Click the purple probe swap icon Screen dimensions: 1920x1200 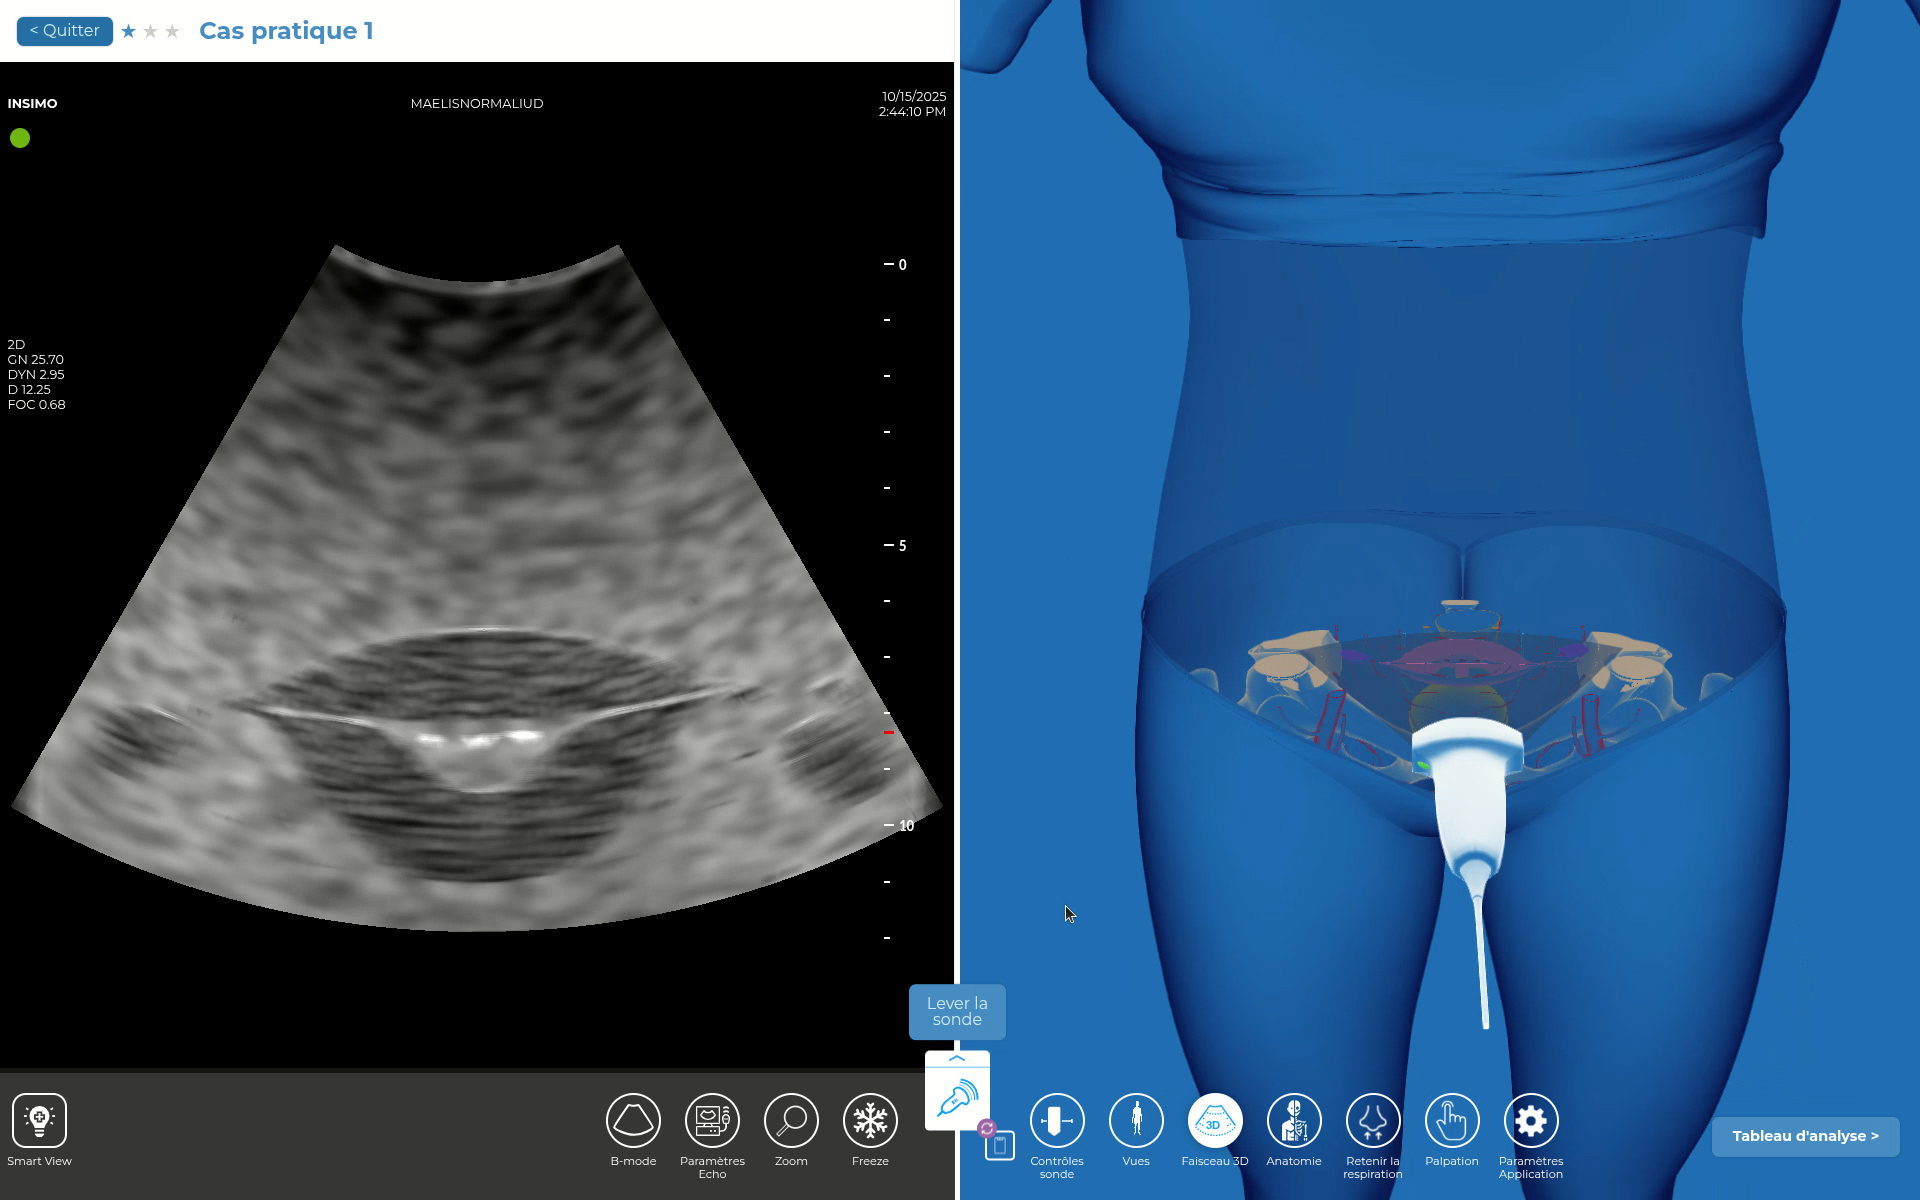987,1128
